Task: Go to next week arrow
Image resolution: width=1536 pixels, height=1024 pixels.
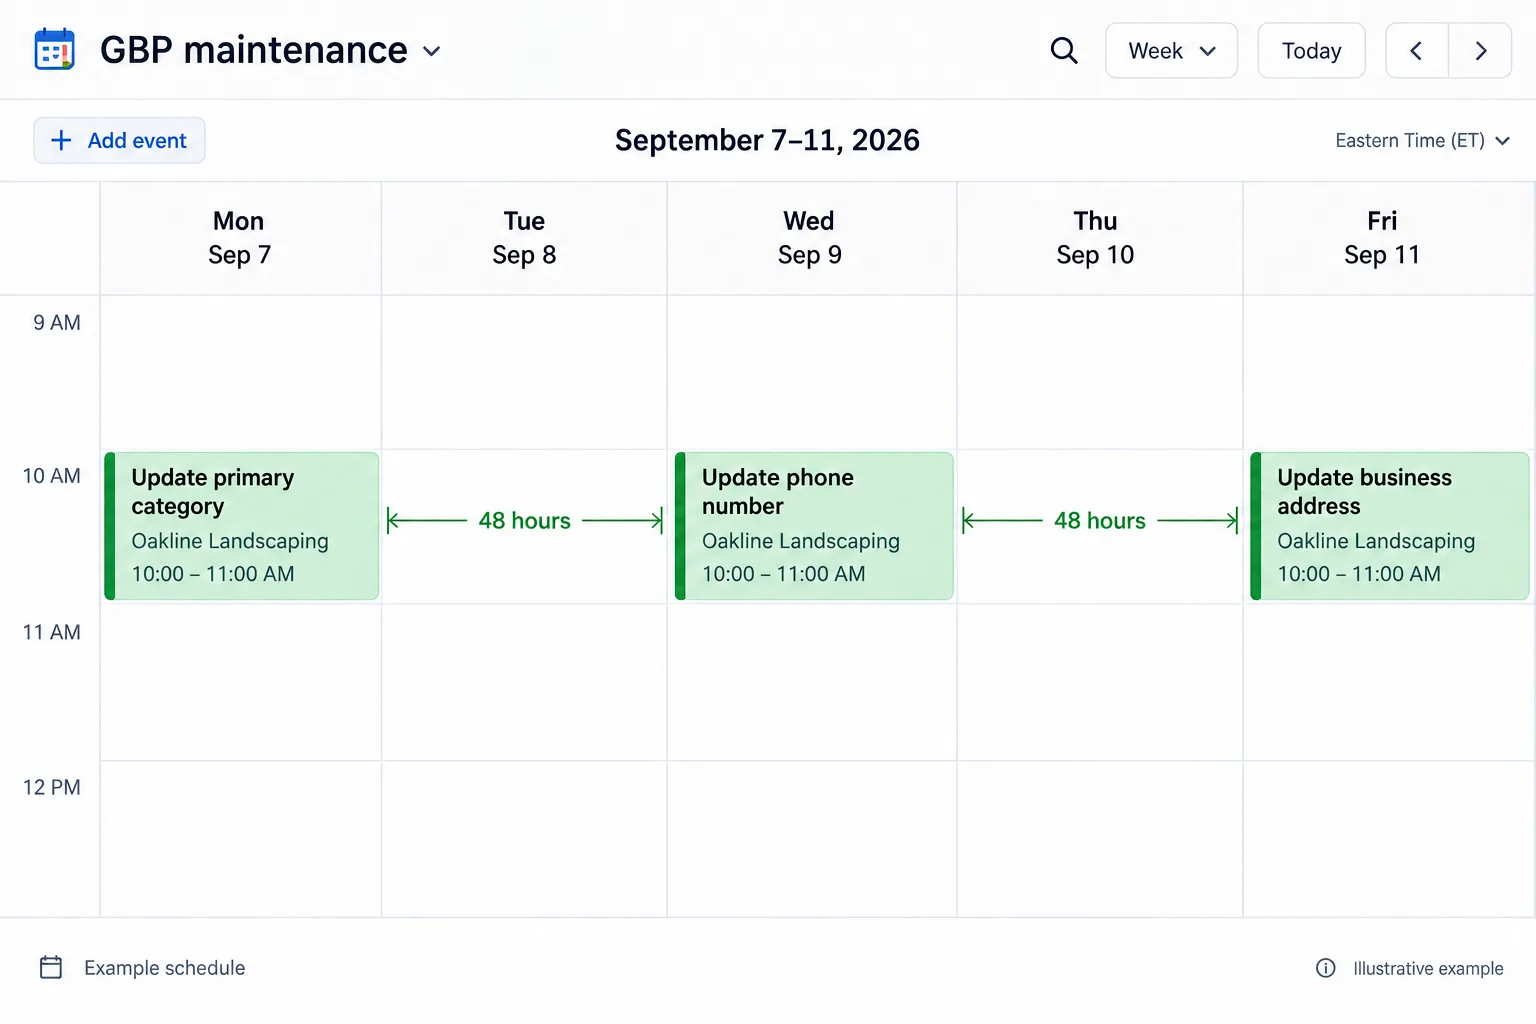Action: pyautogui.click(x=1481, y=50)
